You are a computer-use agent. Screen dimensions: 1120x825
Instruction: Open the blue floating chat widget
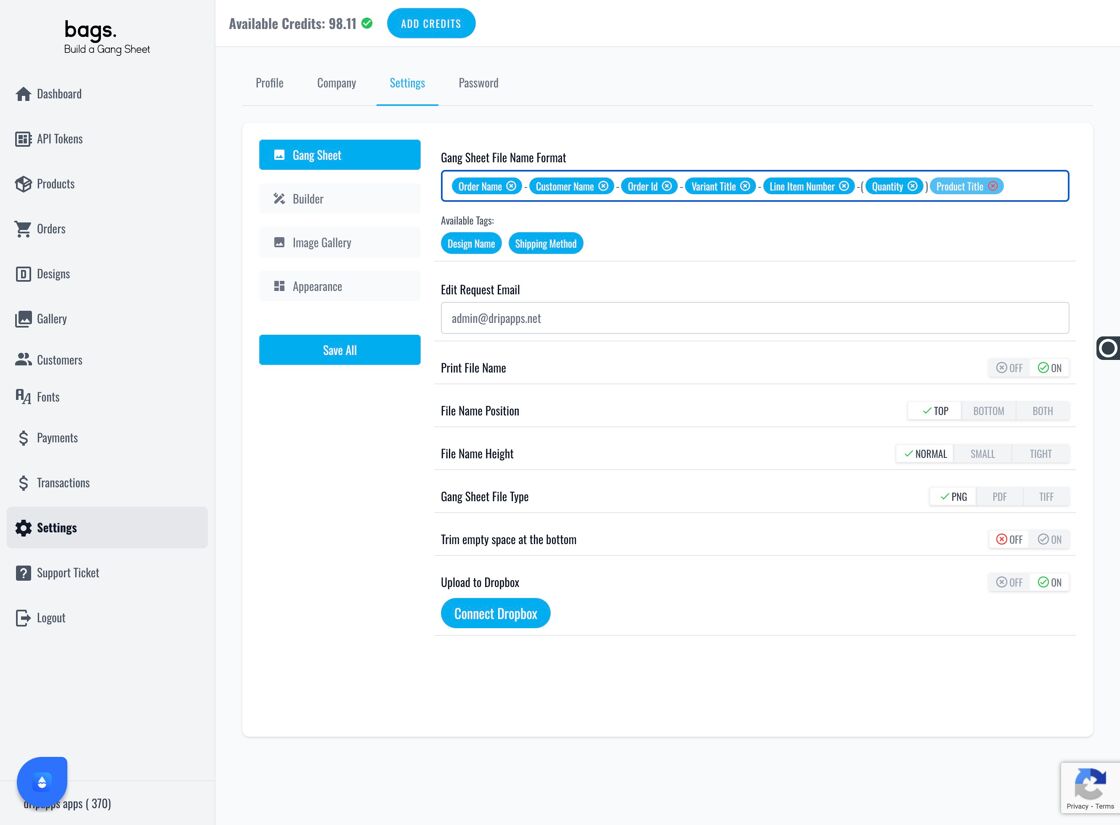[42, 782]
